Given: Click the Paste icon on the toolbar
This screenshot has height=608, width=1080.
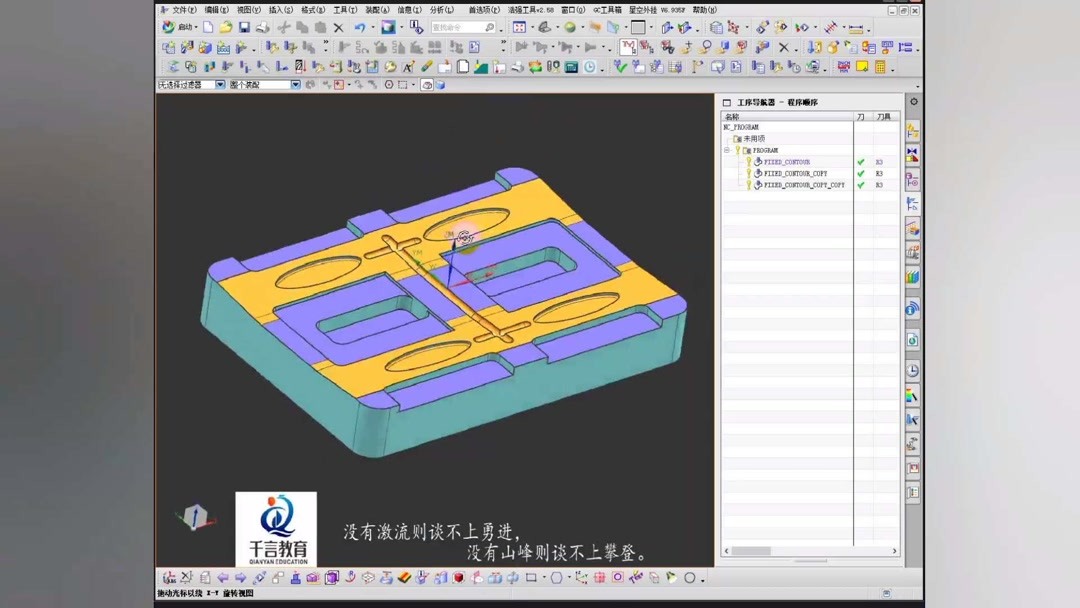Looking at the screenshot, I should point(320,27).
